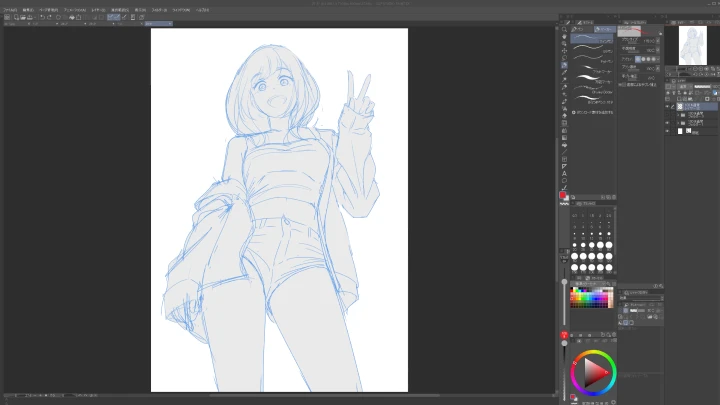Click the red main color swatch below the tools
720x405 pixels.
pos(564,196)
